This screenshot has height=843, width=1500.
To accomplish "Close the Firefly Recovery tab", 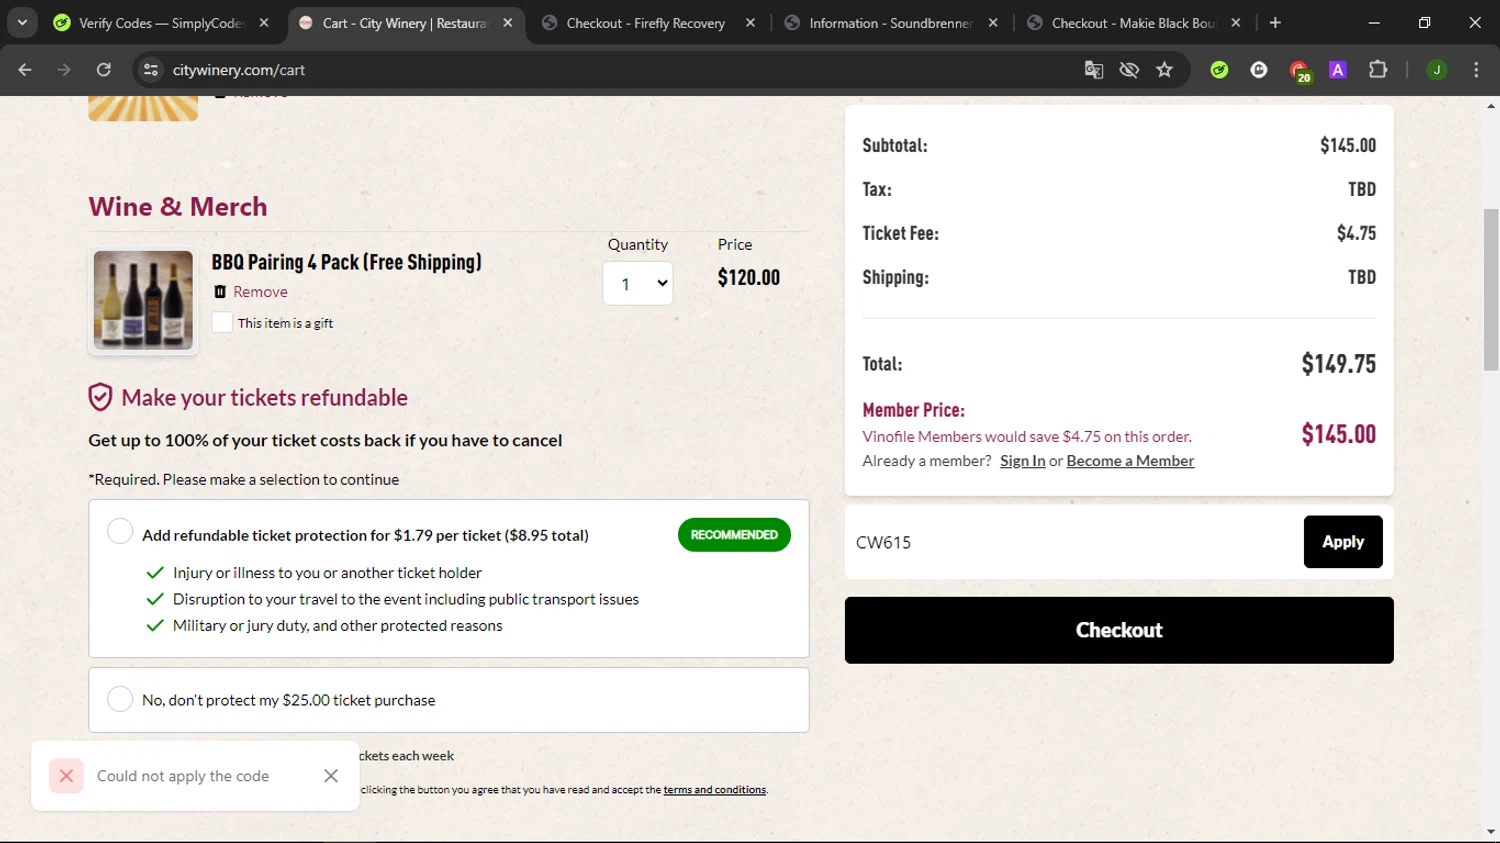I will 751,23.
